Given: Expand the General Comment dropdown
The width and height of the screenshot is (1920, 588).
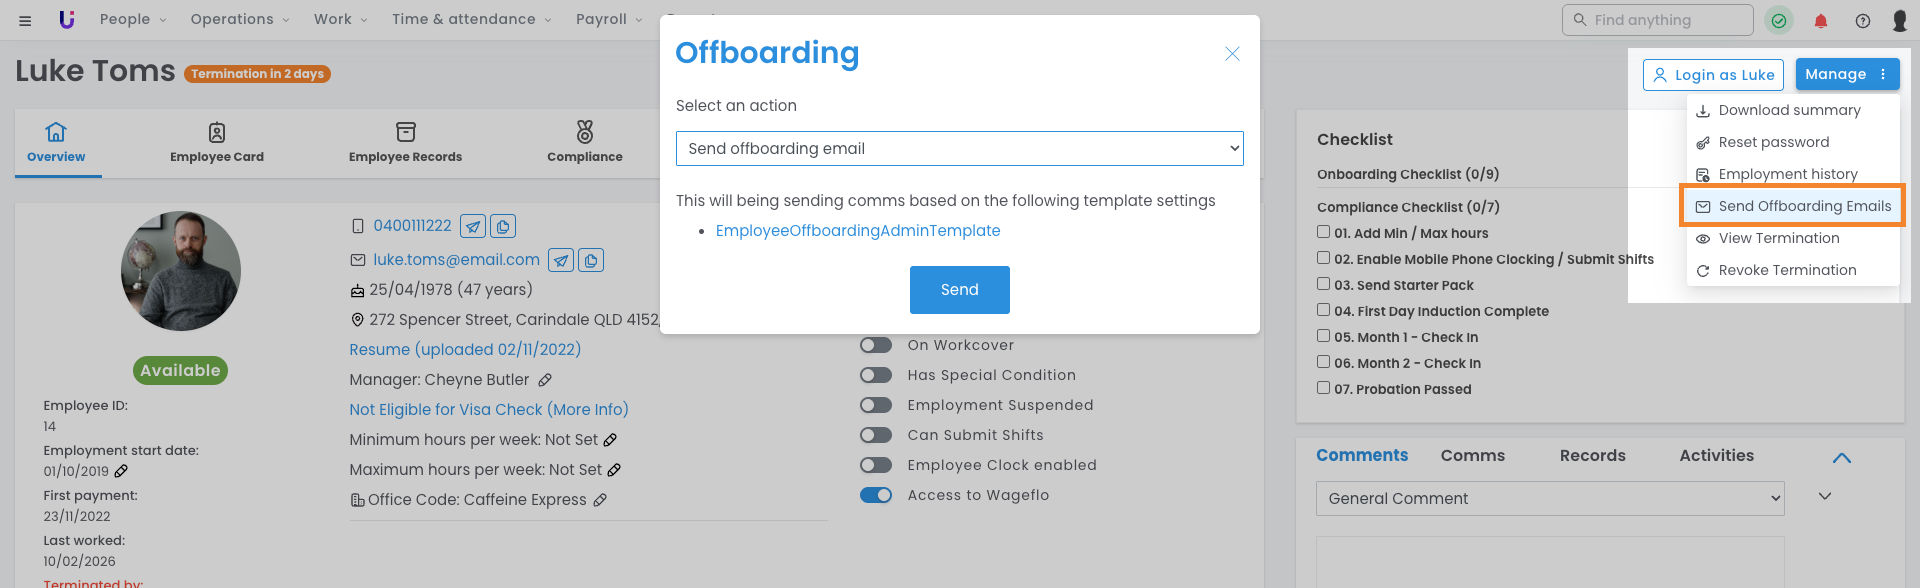Looking at the screenshot, I should [1549, 498].
